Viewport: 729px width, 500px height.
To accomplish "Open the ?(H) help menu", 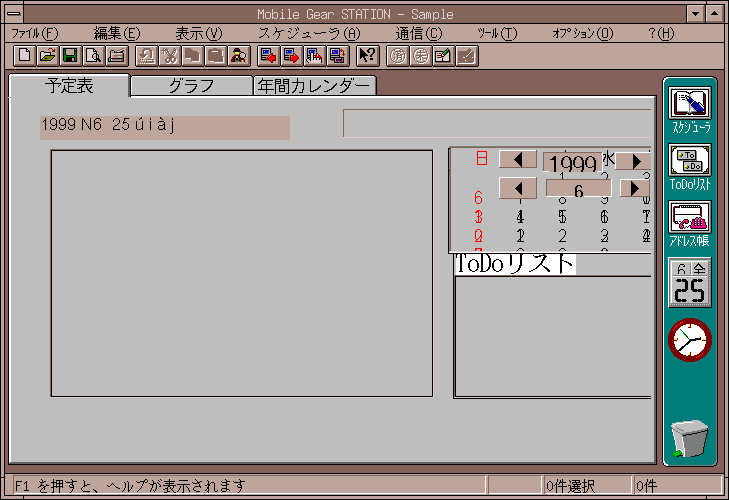I will click(661, 33).
